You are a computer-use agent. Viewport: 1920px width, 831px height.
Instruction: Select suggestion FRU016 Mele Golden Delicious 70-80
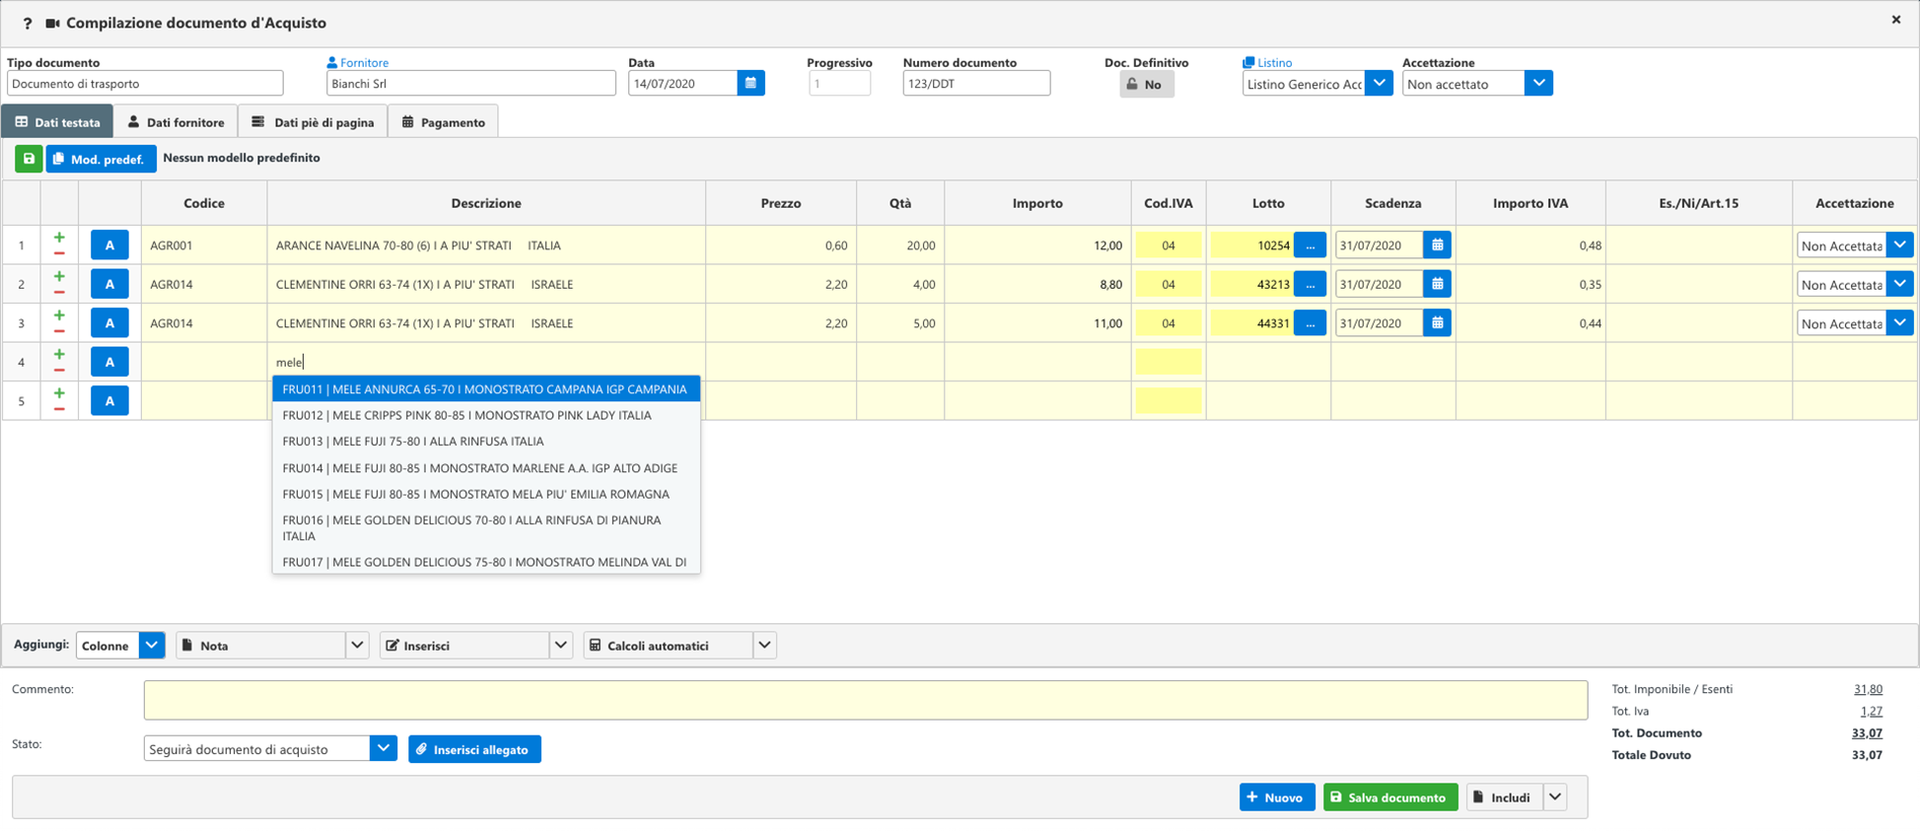486,528
